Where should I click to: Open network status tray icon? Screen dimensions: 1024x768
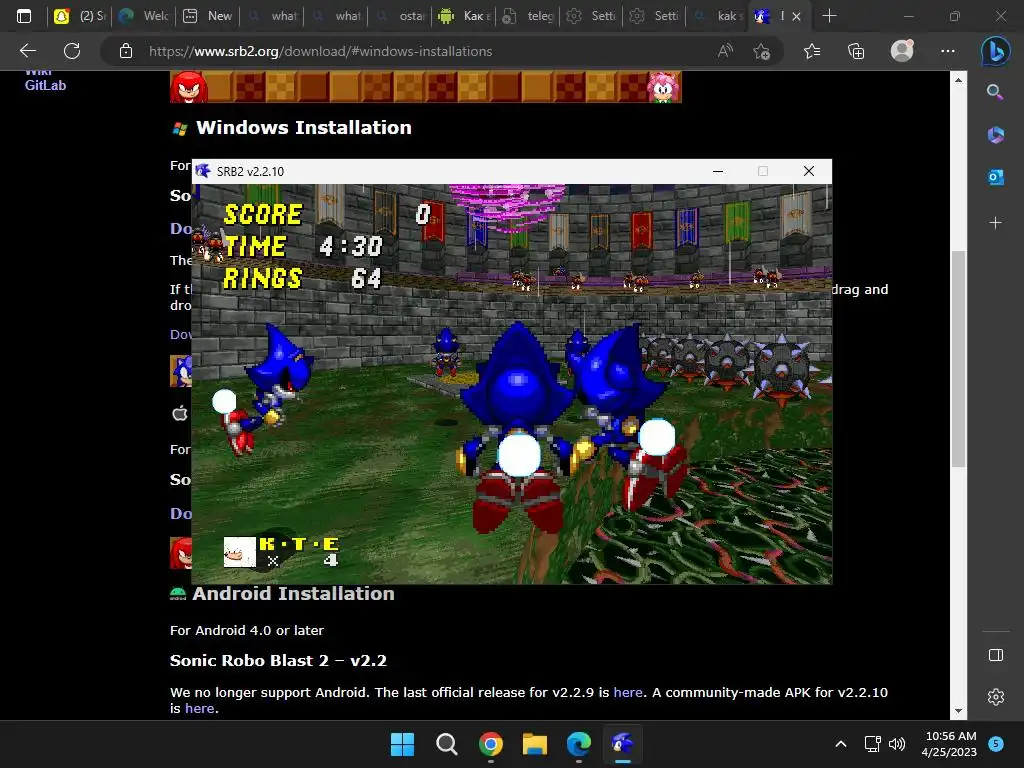(x=872, y=744)
